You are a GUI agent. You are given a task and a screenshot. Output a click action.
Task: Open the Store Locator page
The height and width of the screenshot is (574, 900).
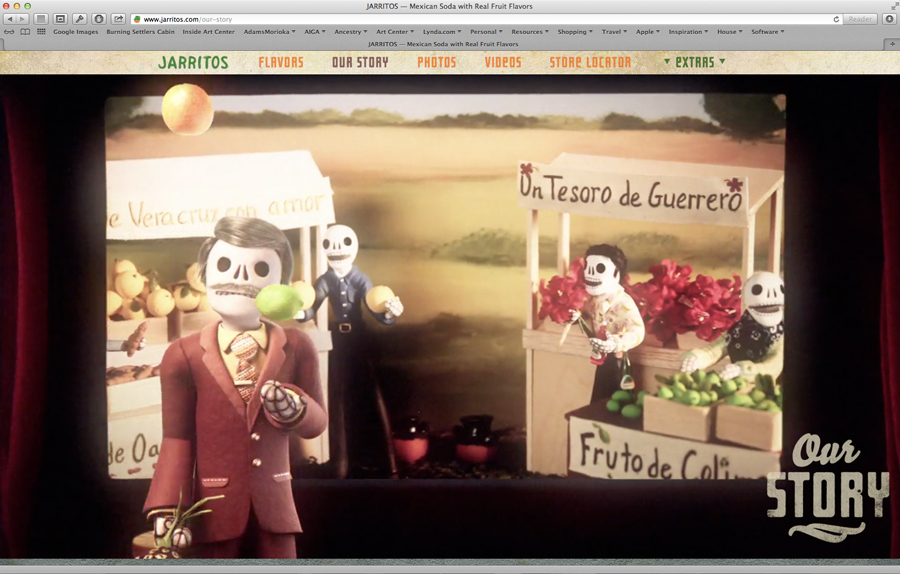click(x=590, y=62)
